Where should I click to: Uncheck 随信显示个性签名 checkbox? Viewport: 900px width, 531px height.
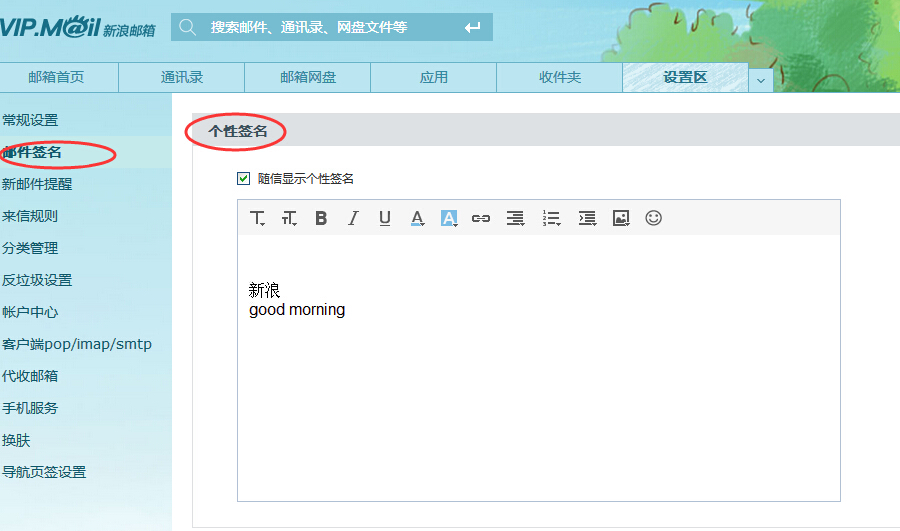[x=243, y=179]
